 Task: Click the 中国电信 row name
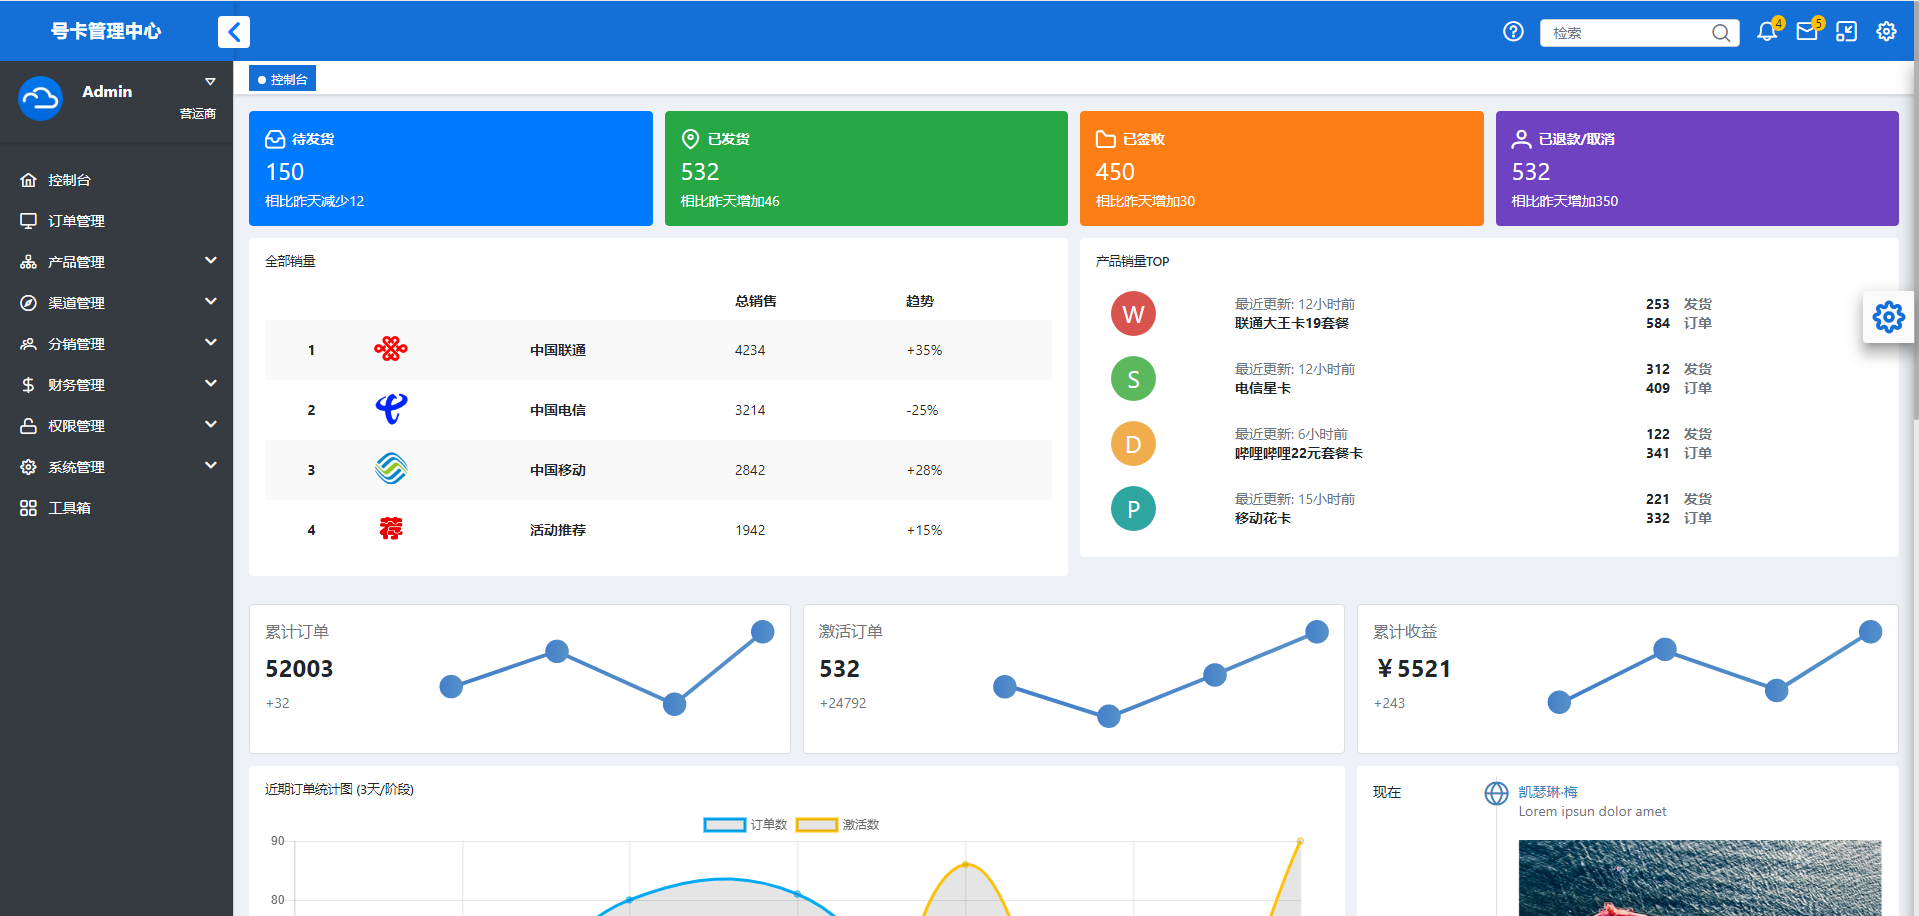pyautogui.click(x=558, y=410)
